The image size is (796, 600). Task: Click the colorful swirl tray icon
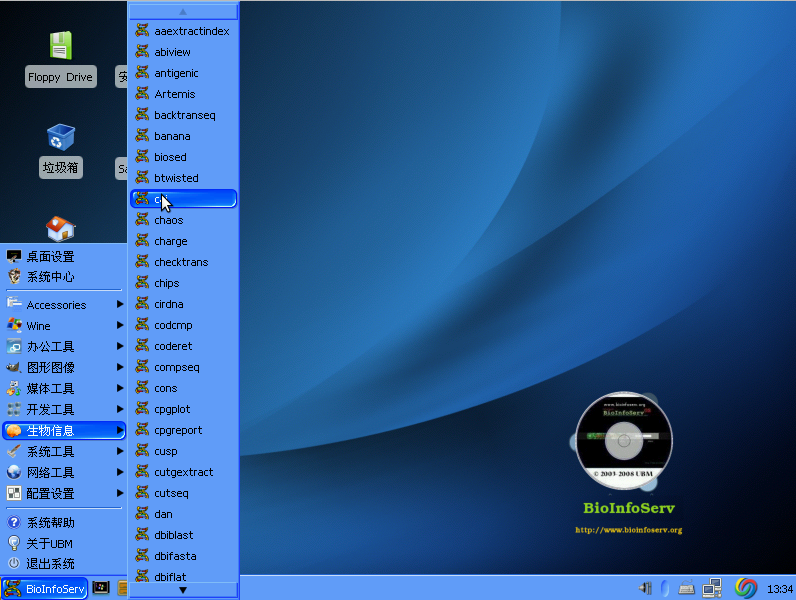[746, 588]
